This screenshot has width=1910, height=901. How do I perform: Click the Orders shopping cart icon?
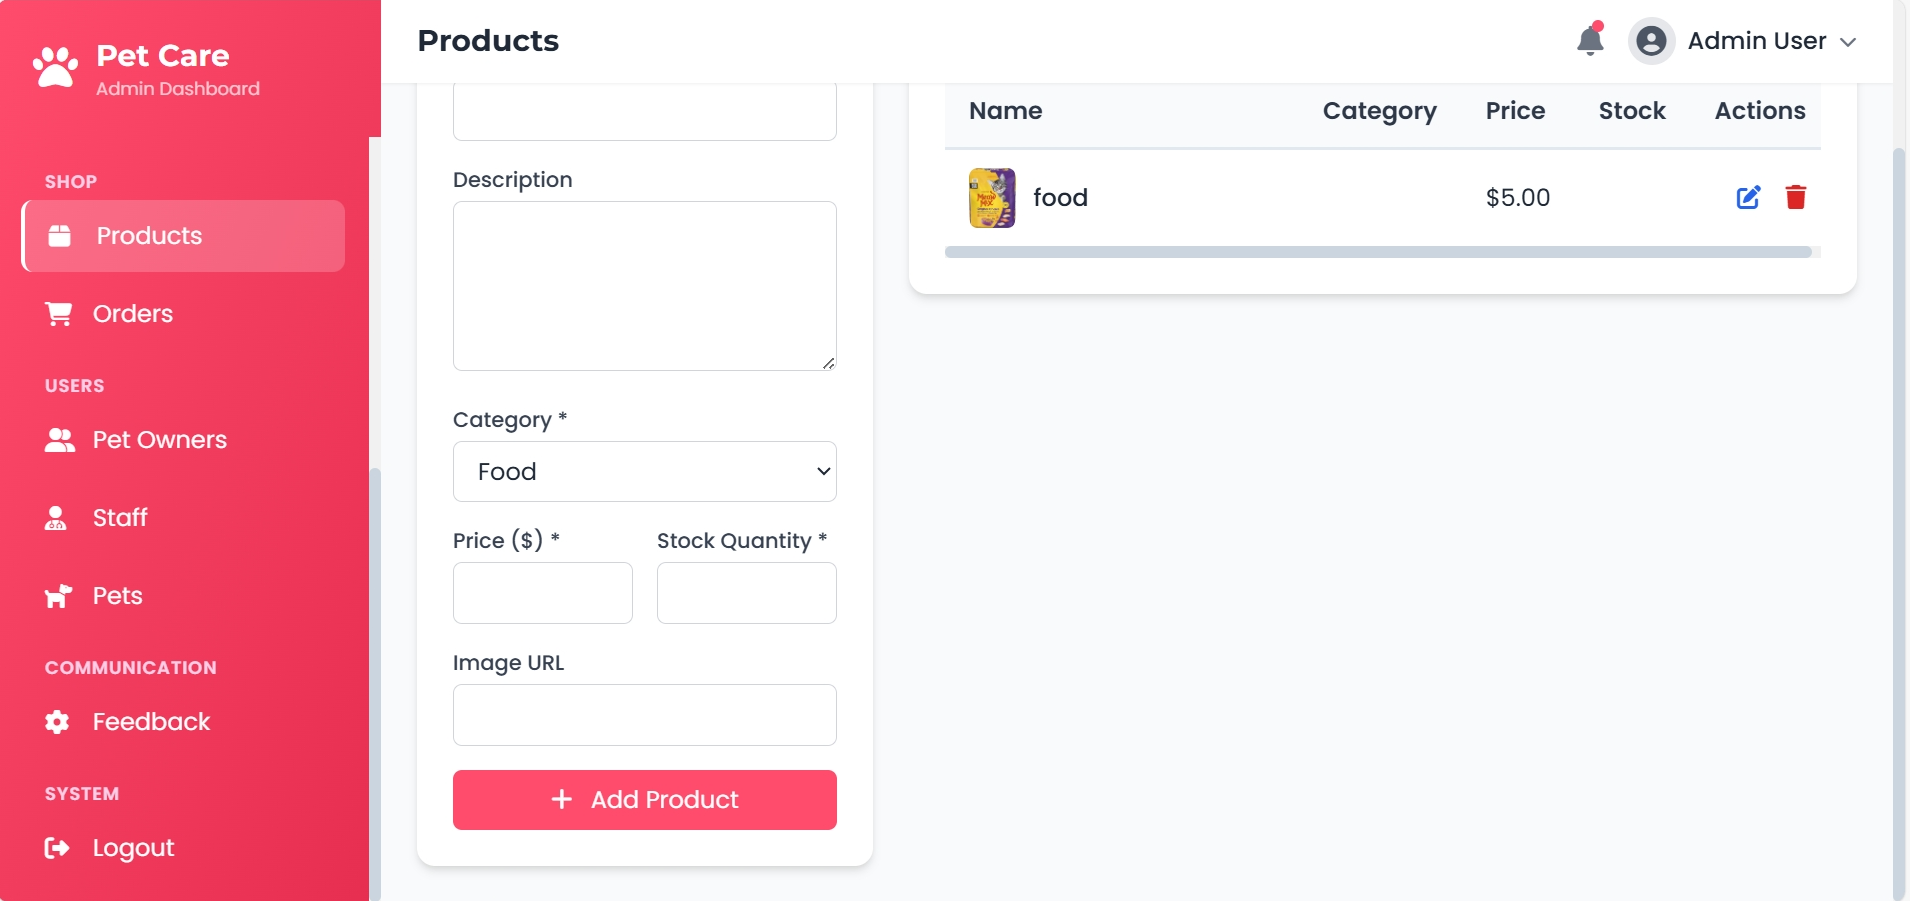coord(59,314)
